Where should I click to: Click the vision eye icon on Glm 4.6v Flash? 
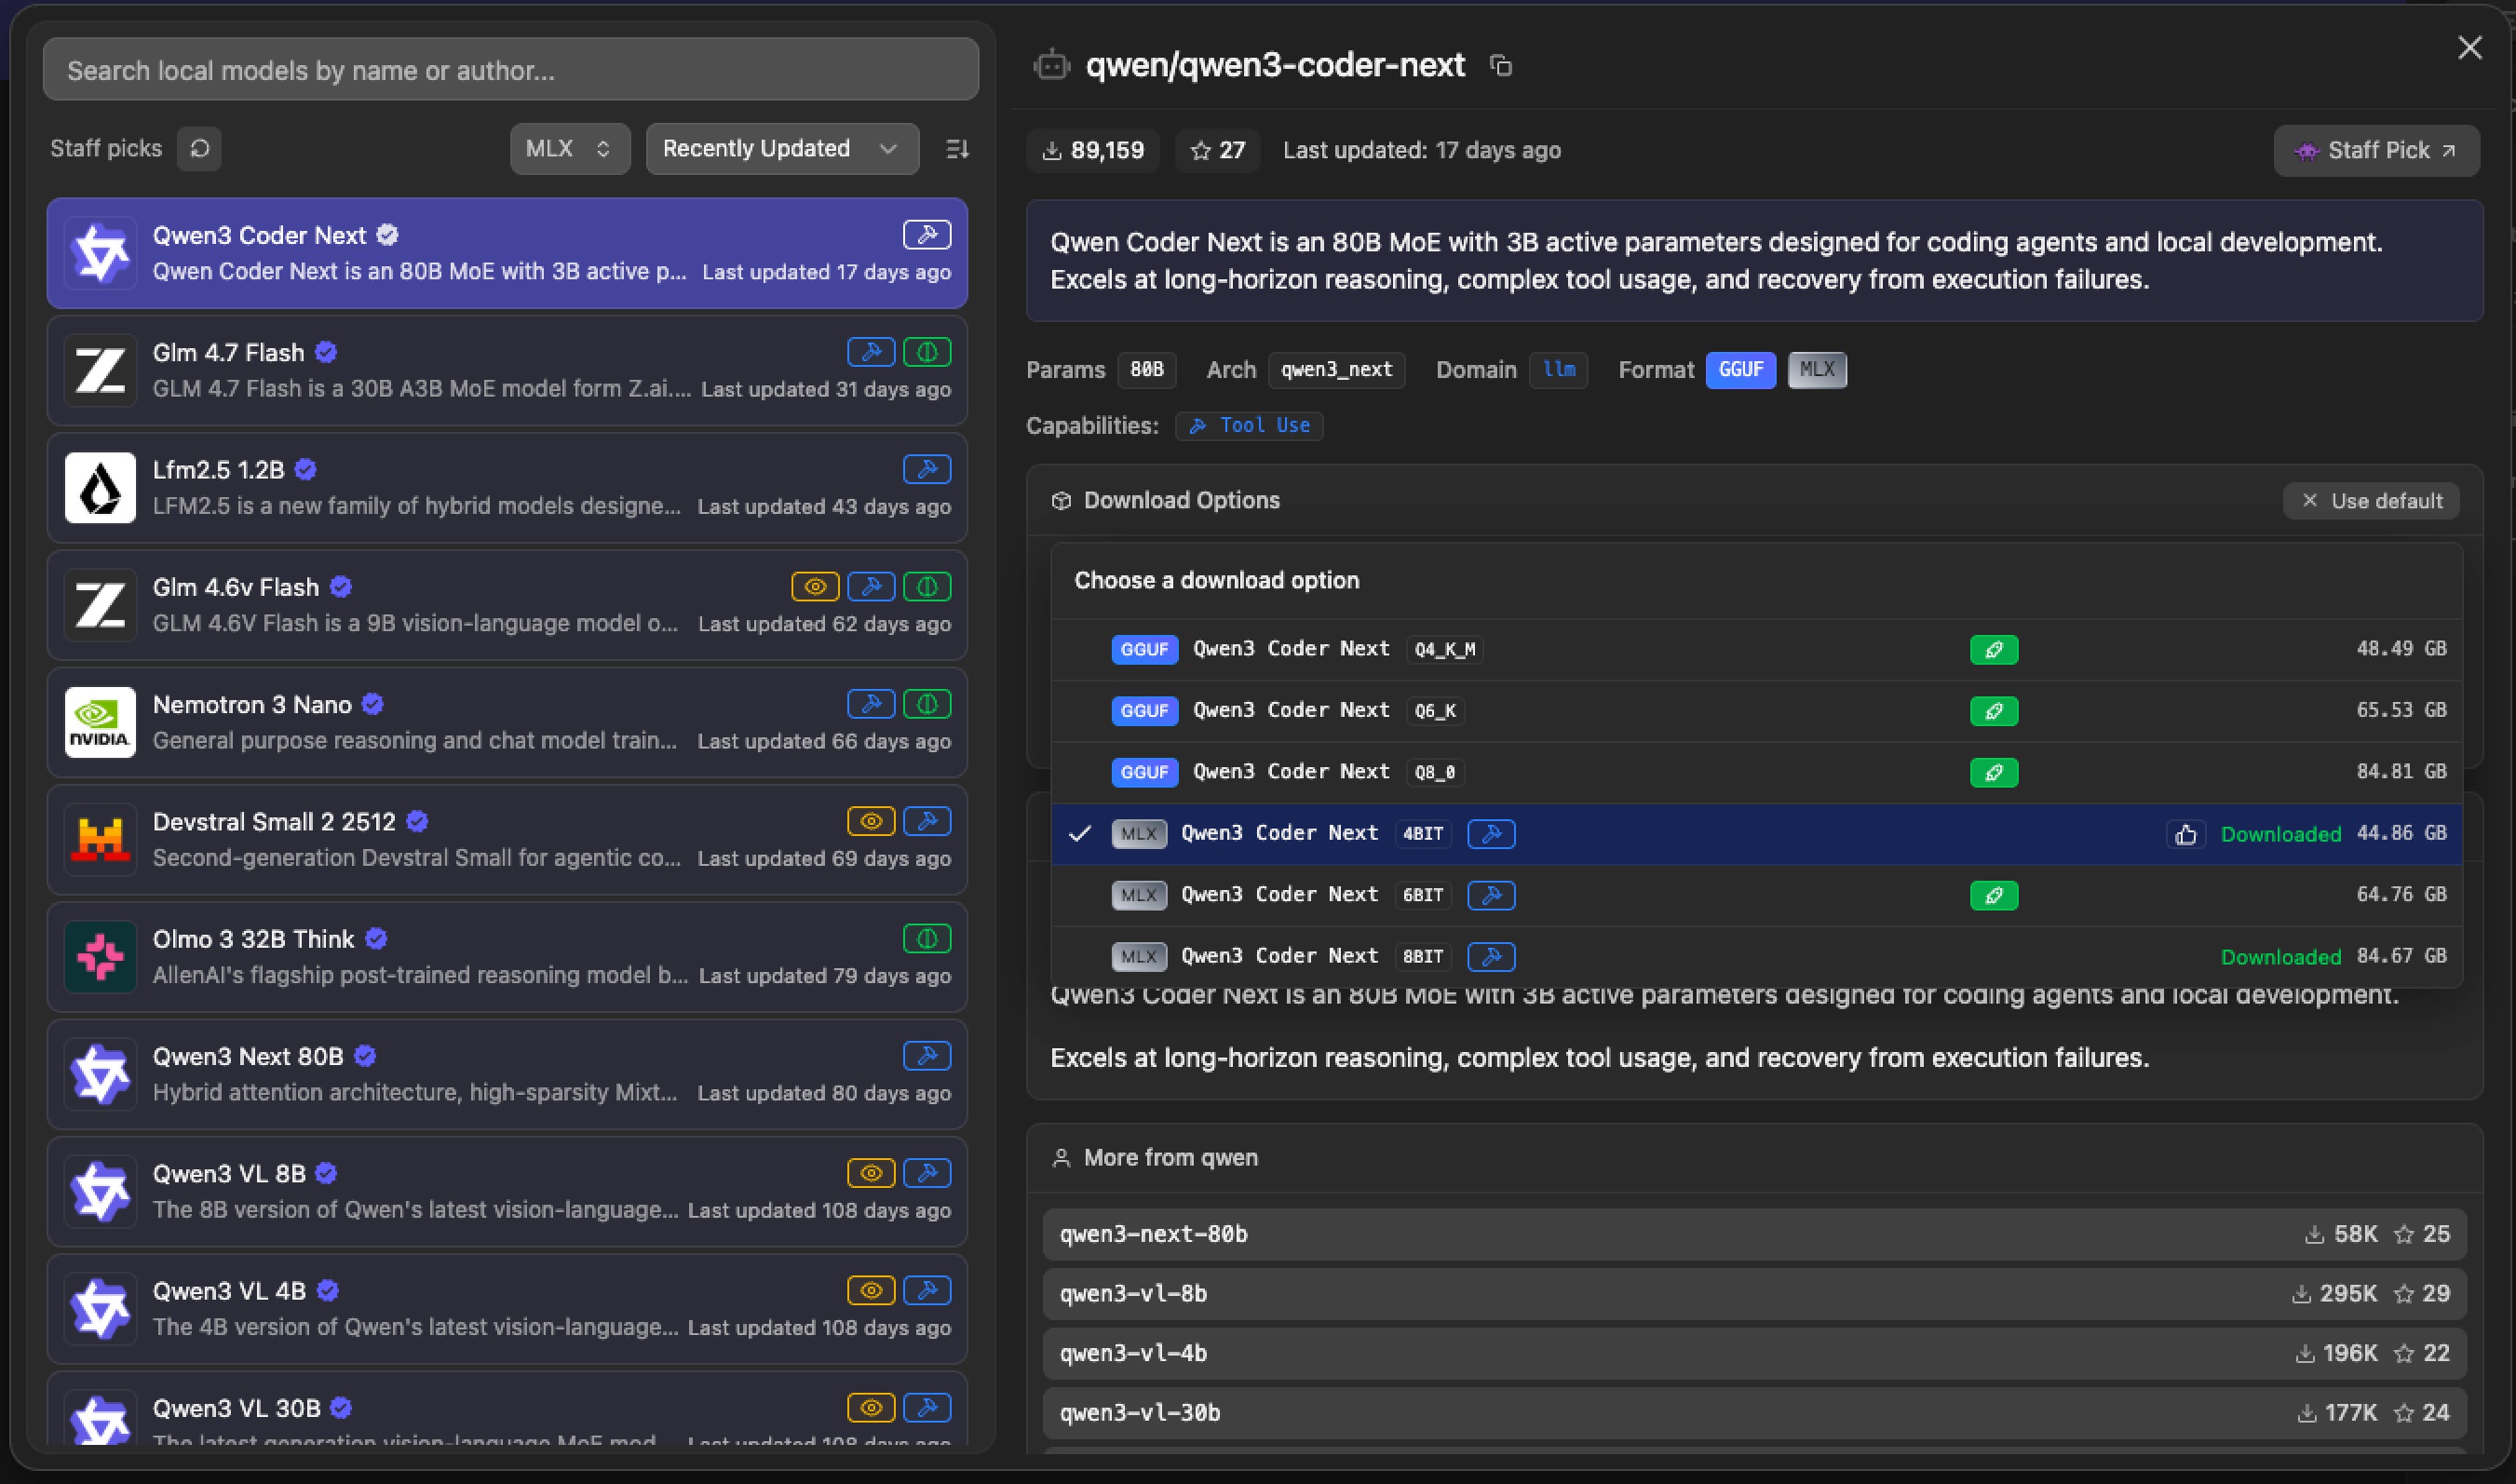click(815, 587)
